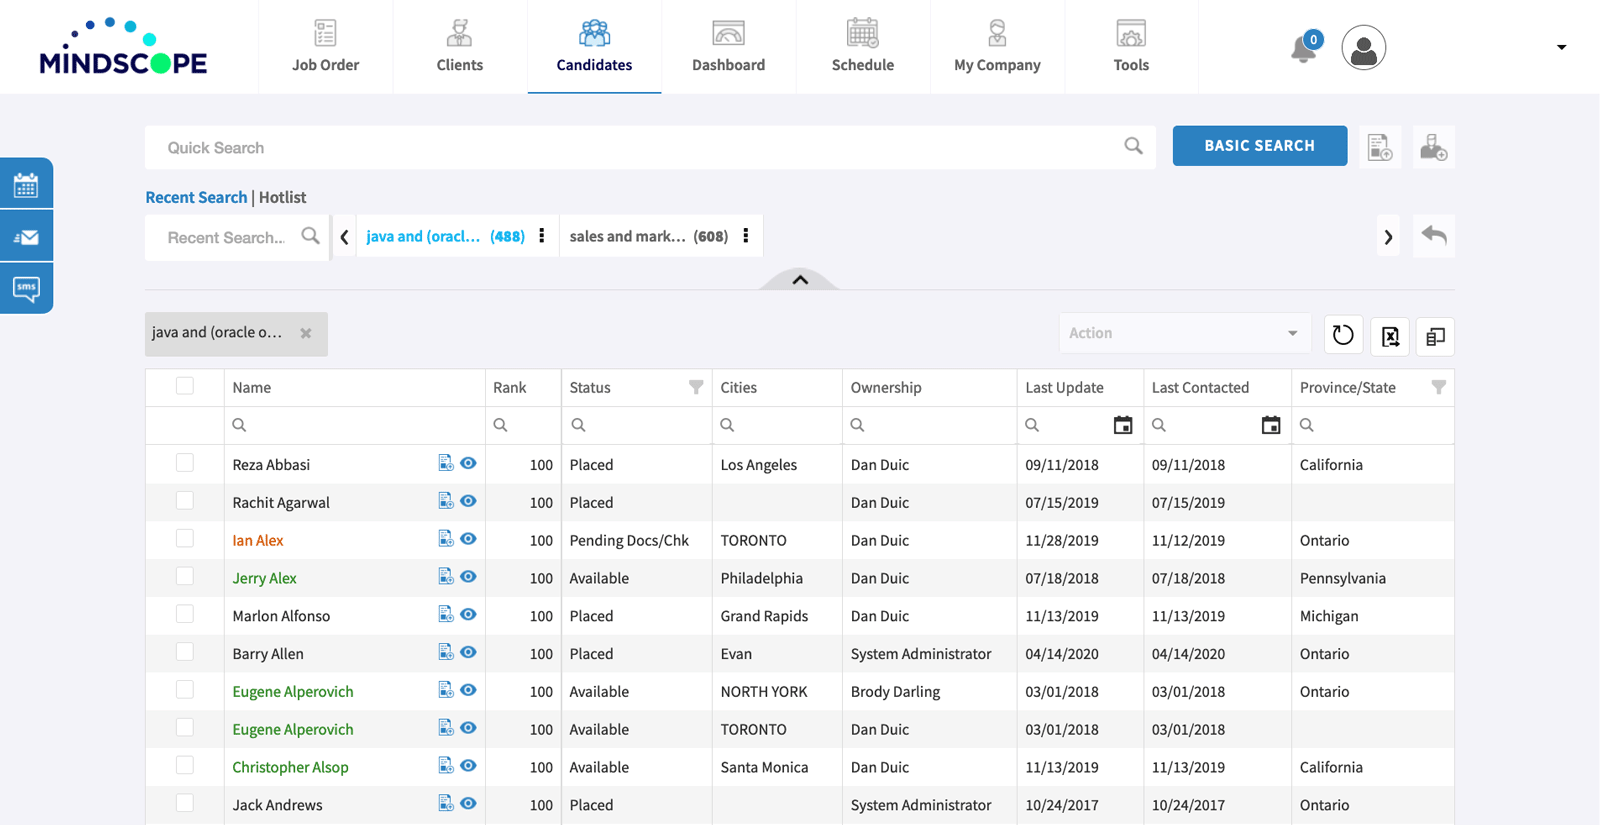Click the notification bell icon

1304,48
